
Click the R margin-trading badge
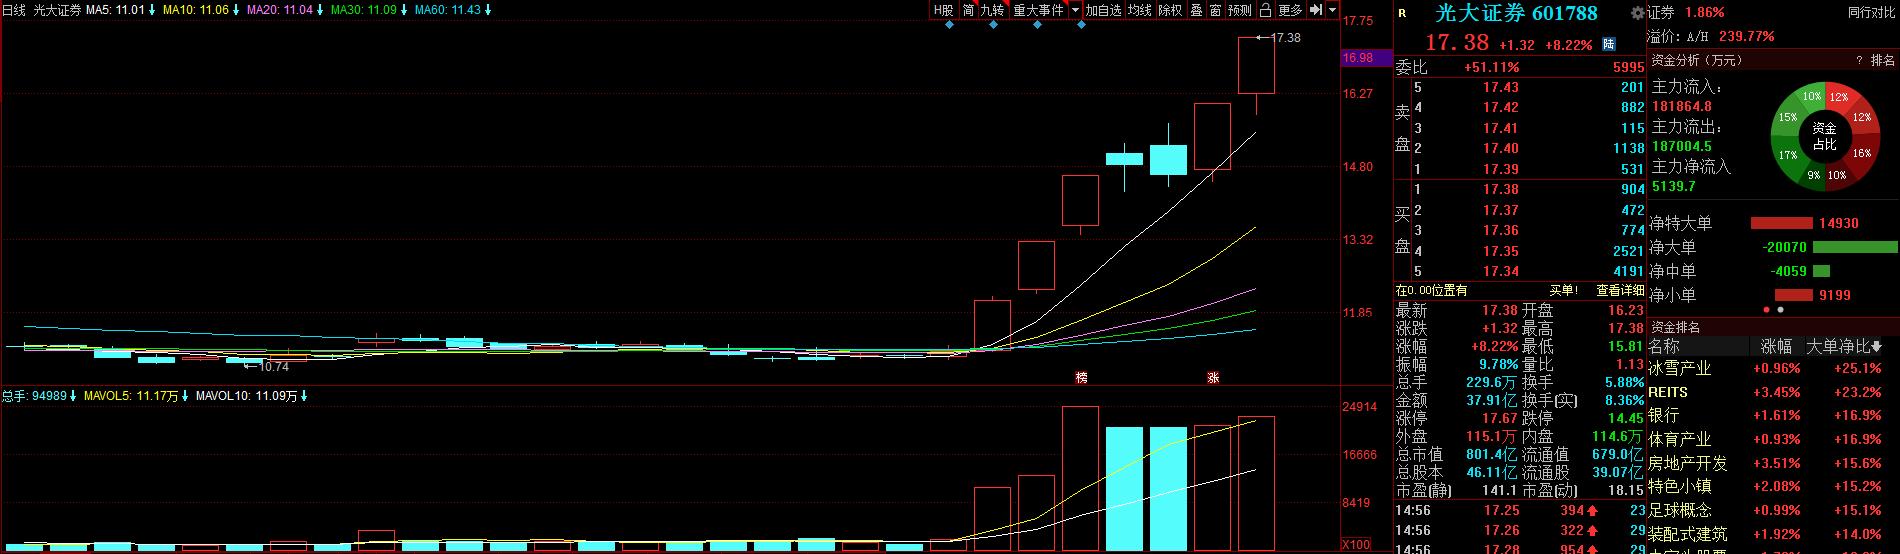pos(1402,13)
